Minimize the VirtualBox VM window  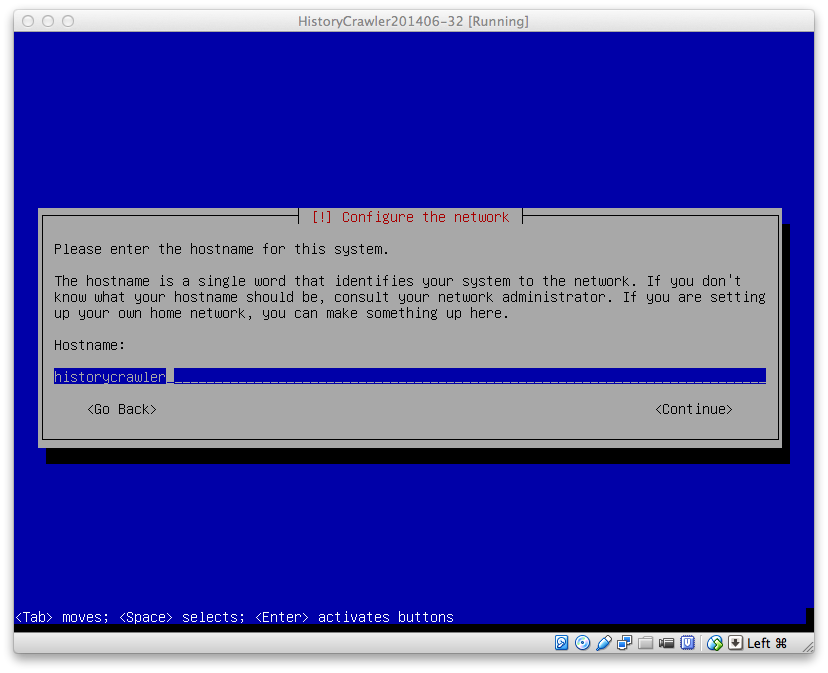click(48, 21)
